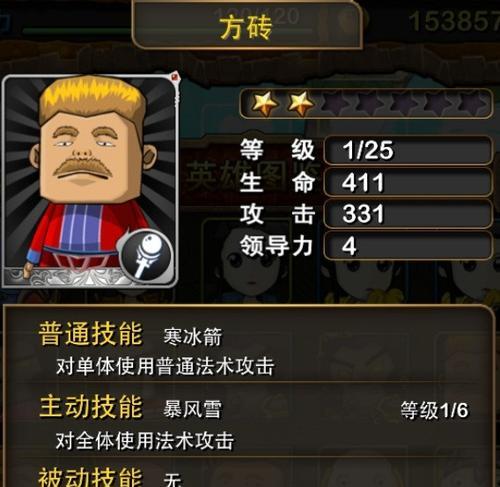Open the 主动技能 skill heading
This screenshot has height=487, width=500.
90,406
